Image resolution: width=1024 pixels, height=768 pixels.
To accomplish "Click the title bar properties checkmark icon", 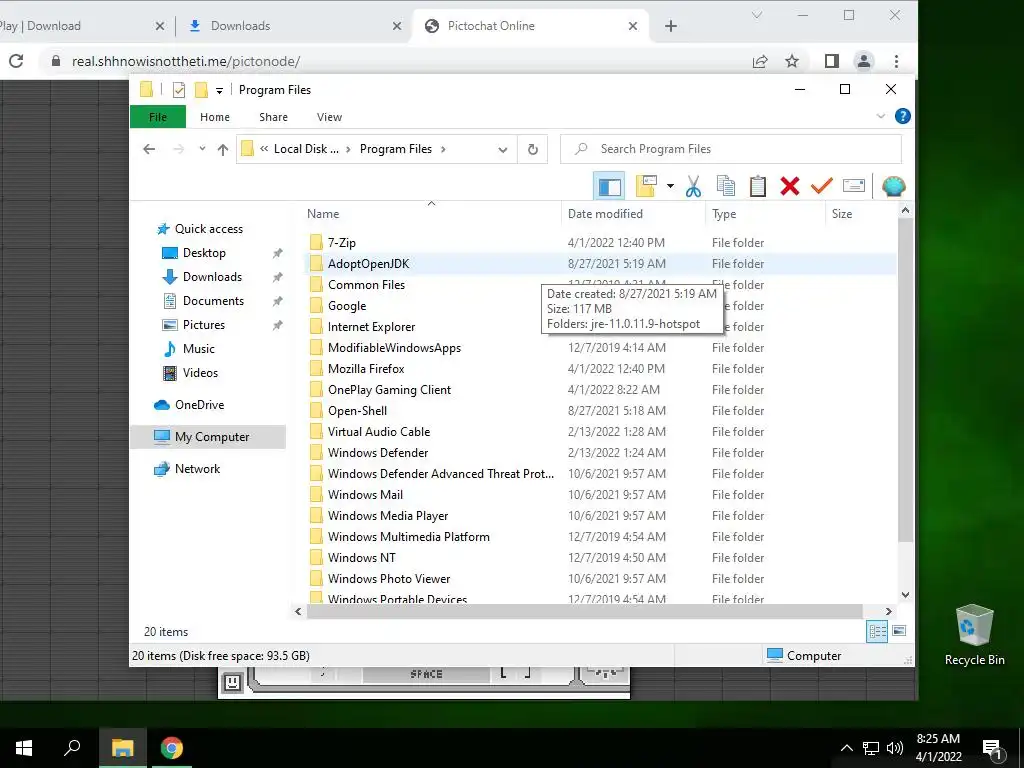I will coord(179,90).
